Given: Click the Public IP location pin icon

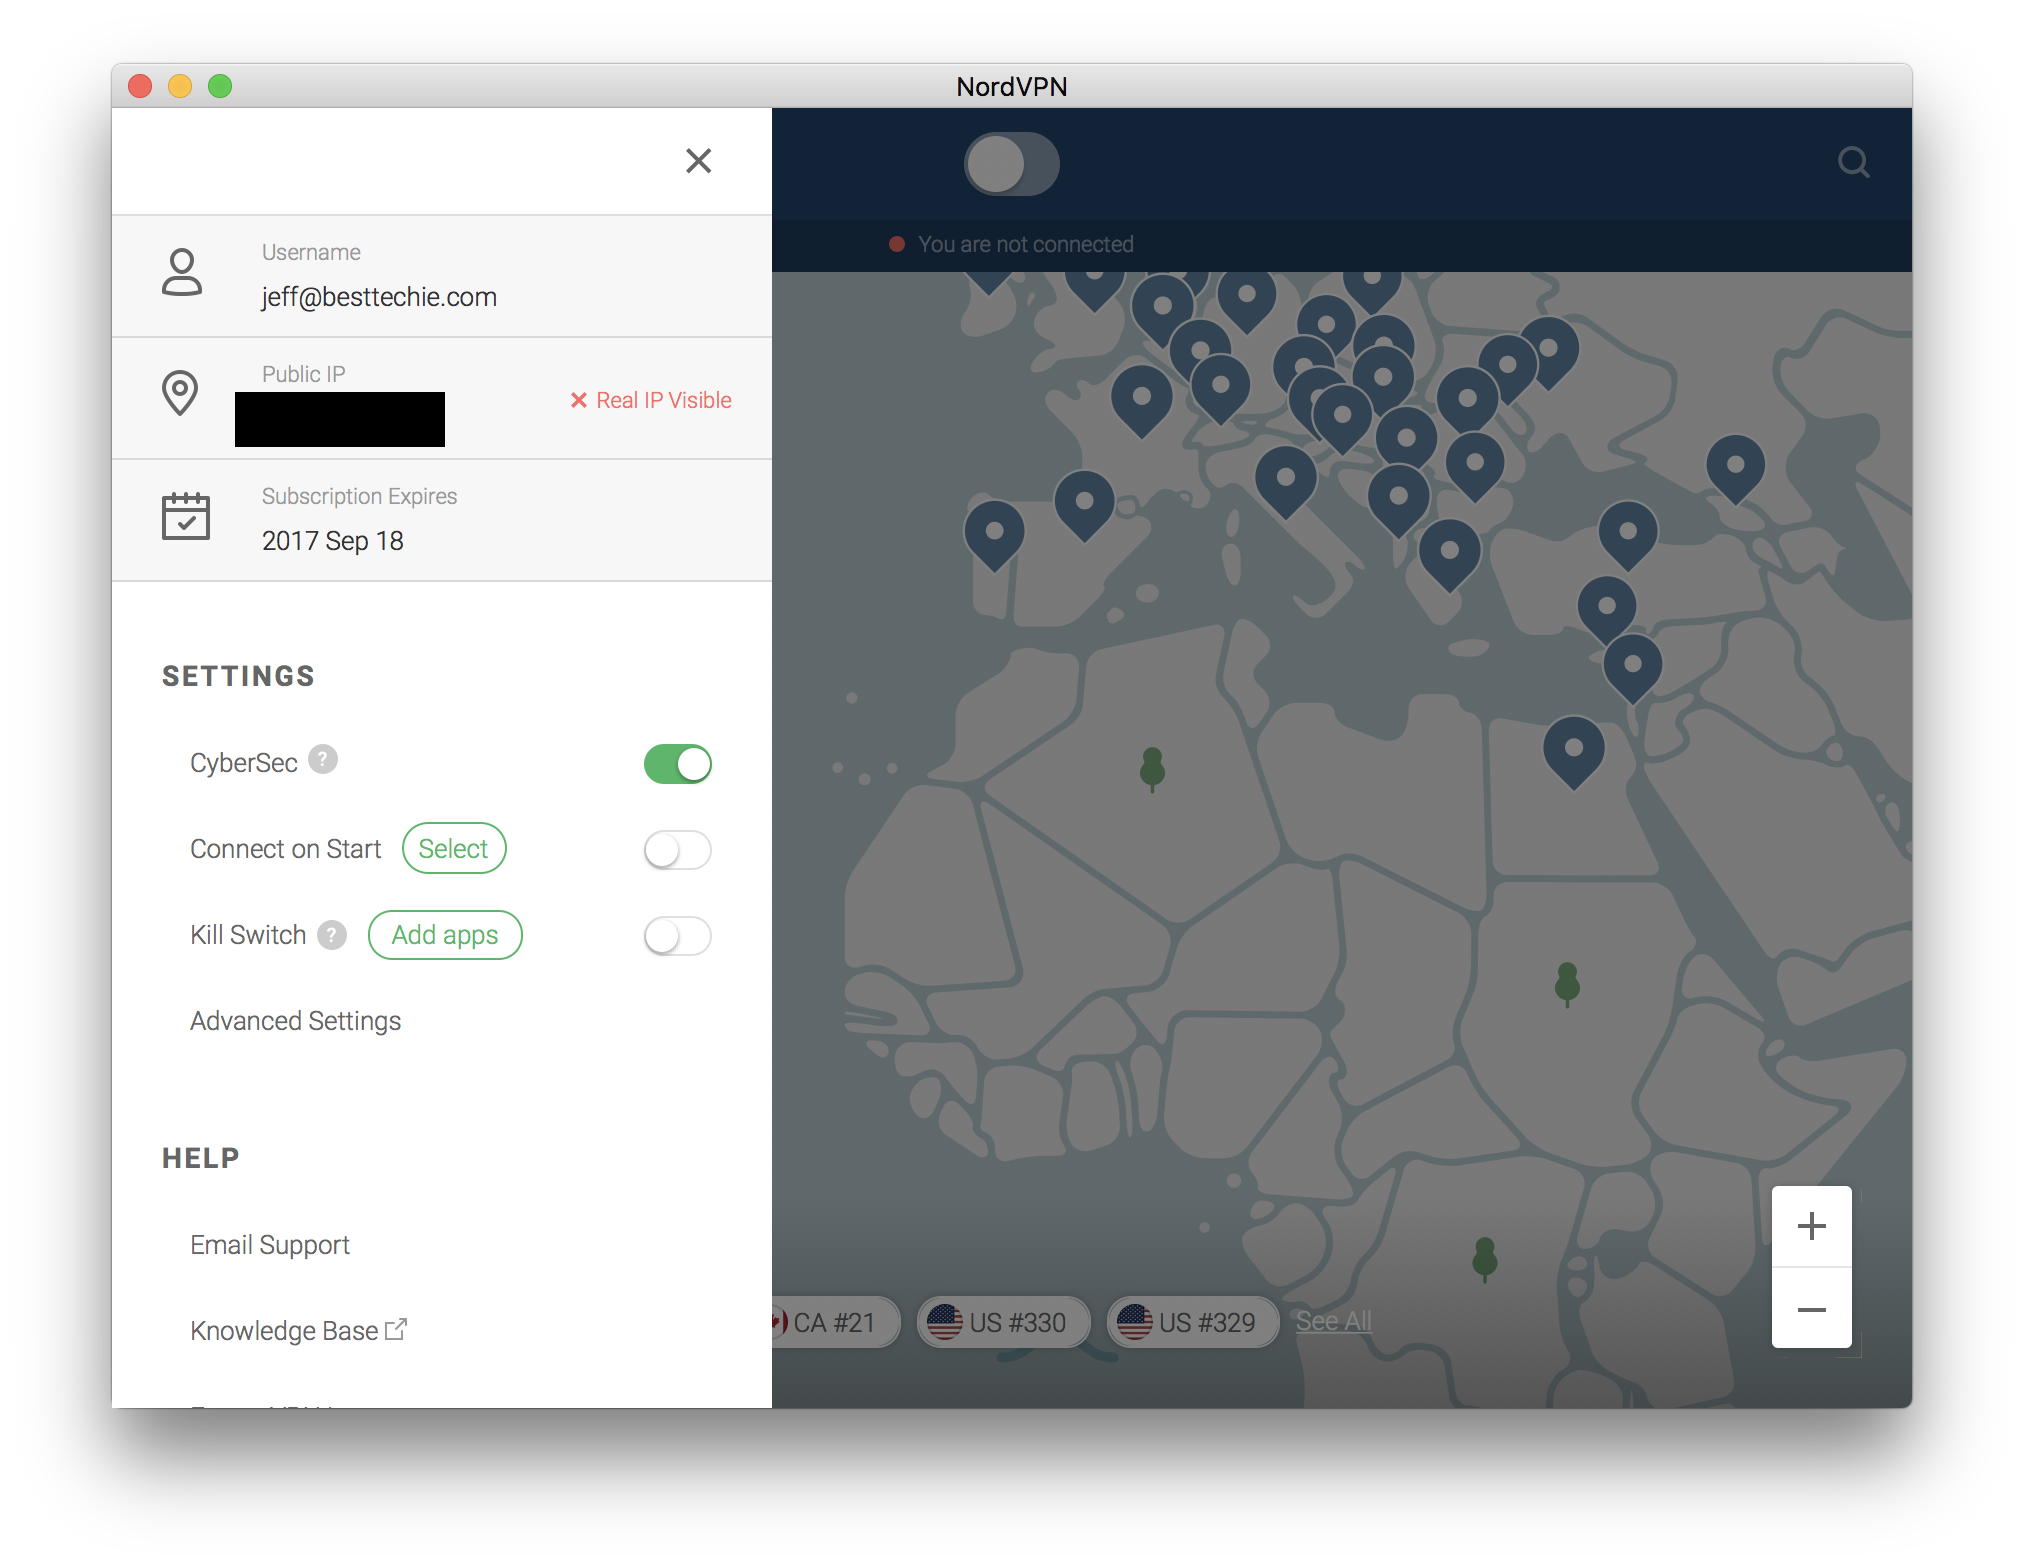Looking at the screenshot, I should (180, 393).
